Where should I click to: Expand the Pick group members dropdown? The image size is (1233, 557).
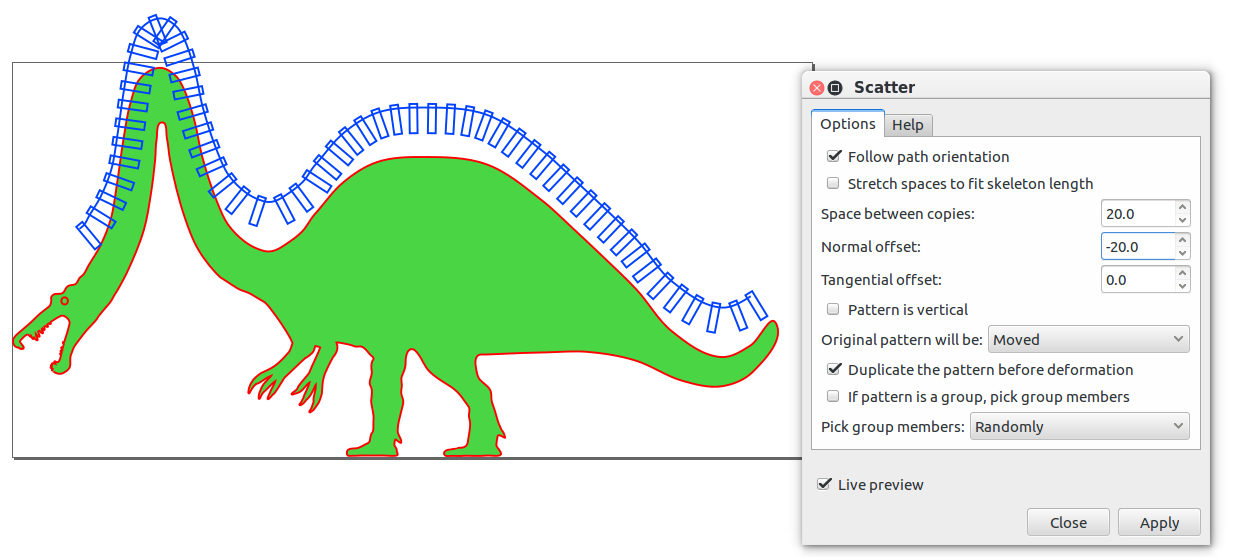[1079, 427]
